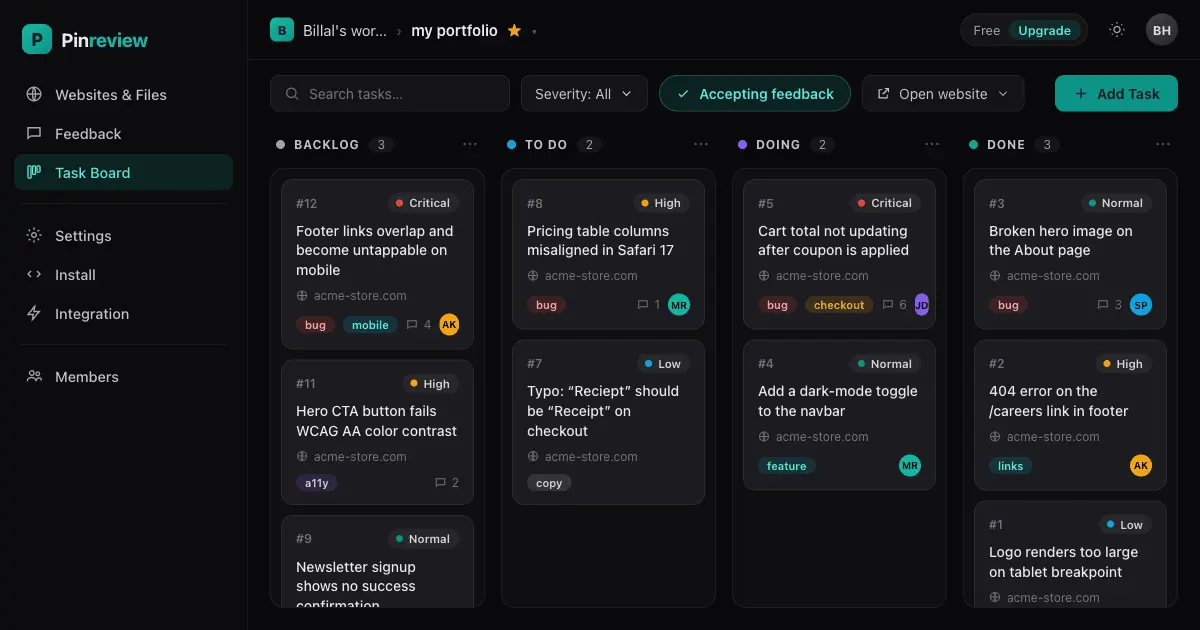Click the a11y tag on task #11
The image size is (1200, 630).
pyautogui.click(x=318, y=483)
